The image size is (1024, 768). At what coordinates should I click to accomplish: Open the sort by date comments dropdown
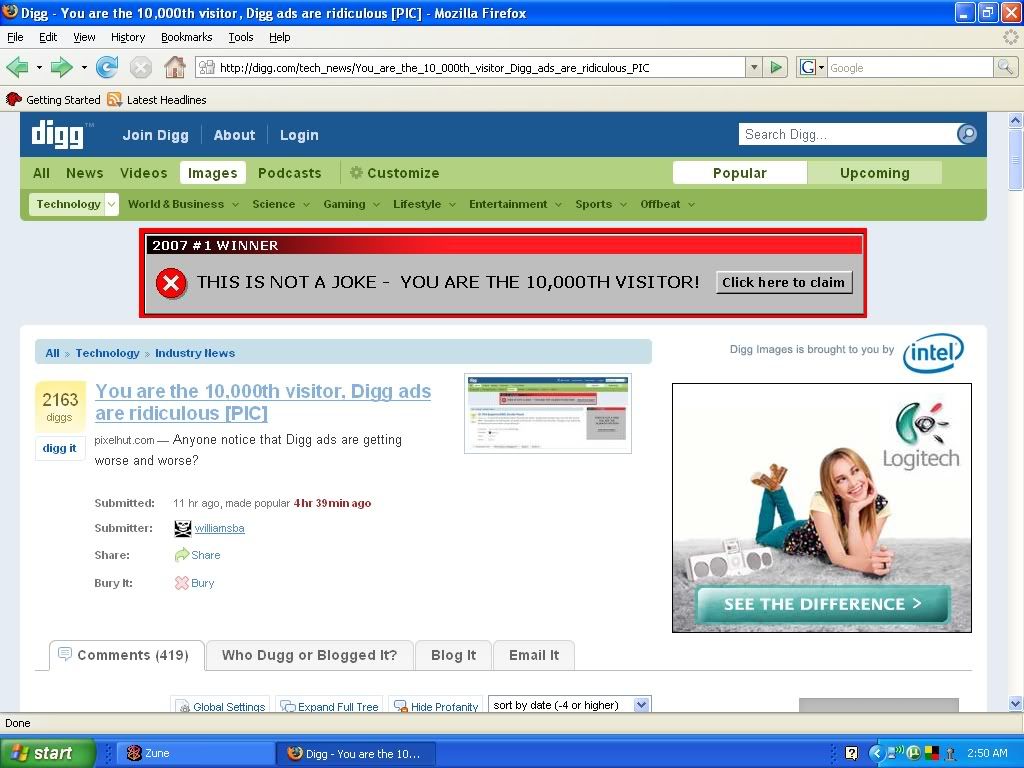coord(569,705)
